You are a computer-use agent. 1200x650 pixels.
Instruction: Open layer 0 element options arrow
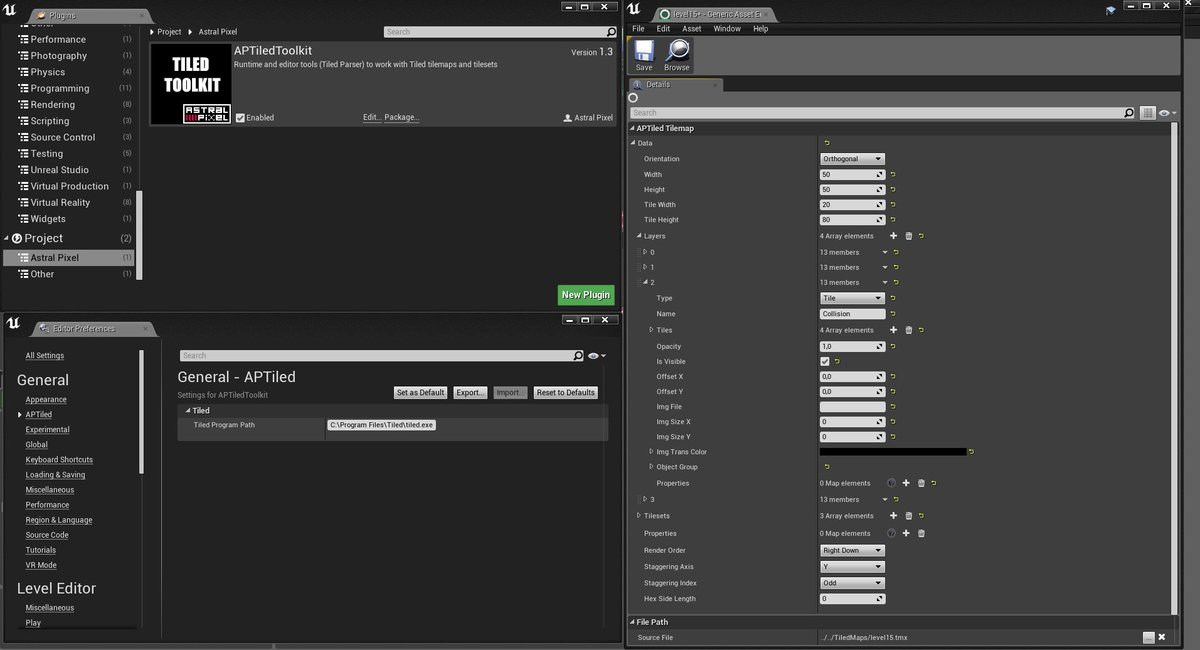885,252
